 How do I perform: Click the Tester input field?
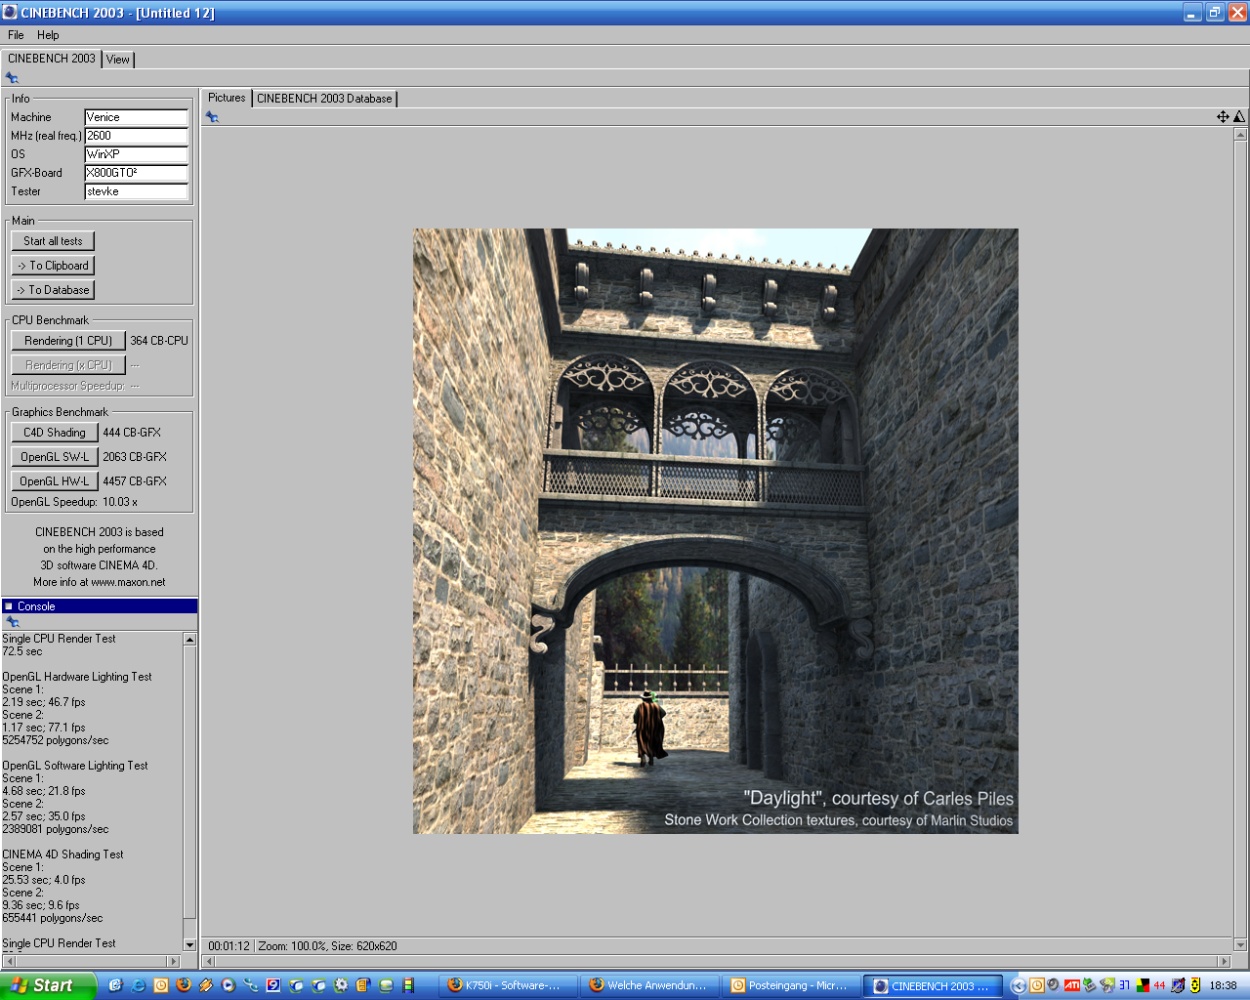point(136,191)
